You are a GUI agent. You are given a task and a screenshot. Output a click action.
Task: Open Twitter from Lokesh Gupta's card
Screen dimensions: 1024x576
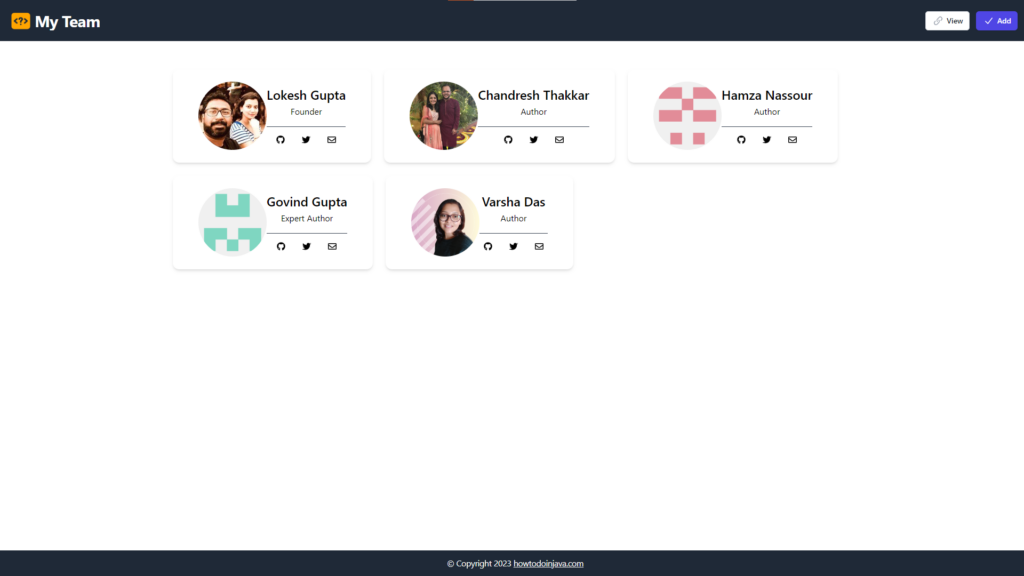point(306,140)
